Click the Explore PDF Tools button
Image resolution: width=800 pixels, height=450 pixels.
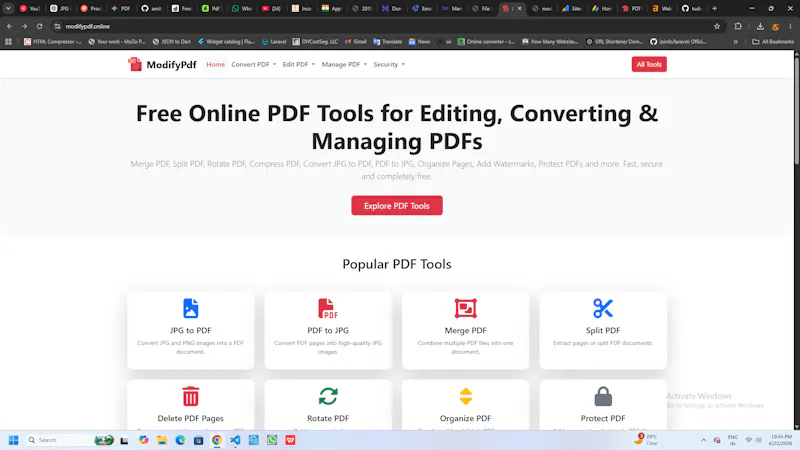pyautogui.click(x=397, y=206)
